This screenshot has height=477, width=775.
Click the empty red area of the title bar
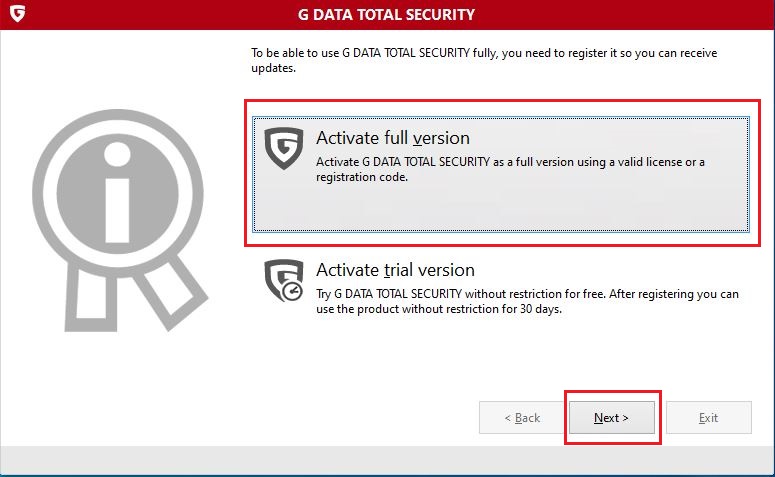[623, 14]
